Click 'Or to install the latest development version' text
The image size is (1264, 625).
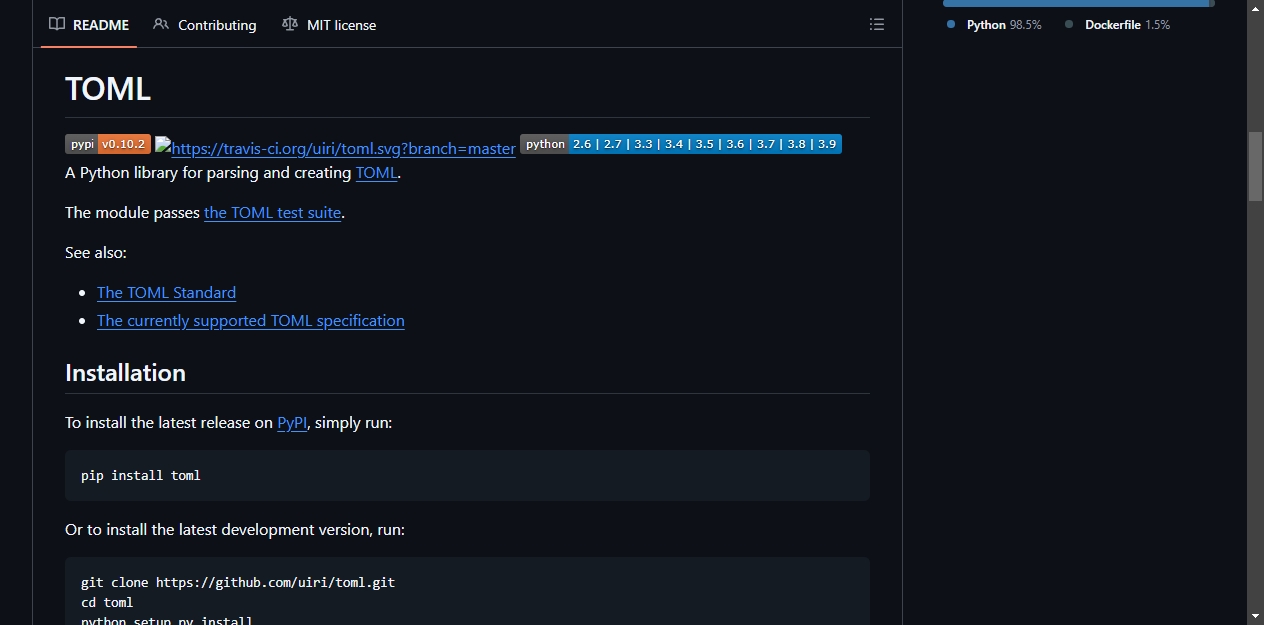tap(235, 529)
